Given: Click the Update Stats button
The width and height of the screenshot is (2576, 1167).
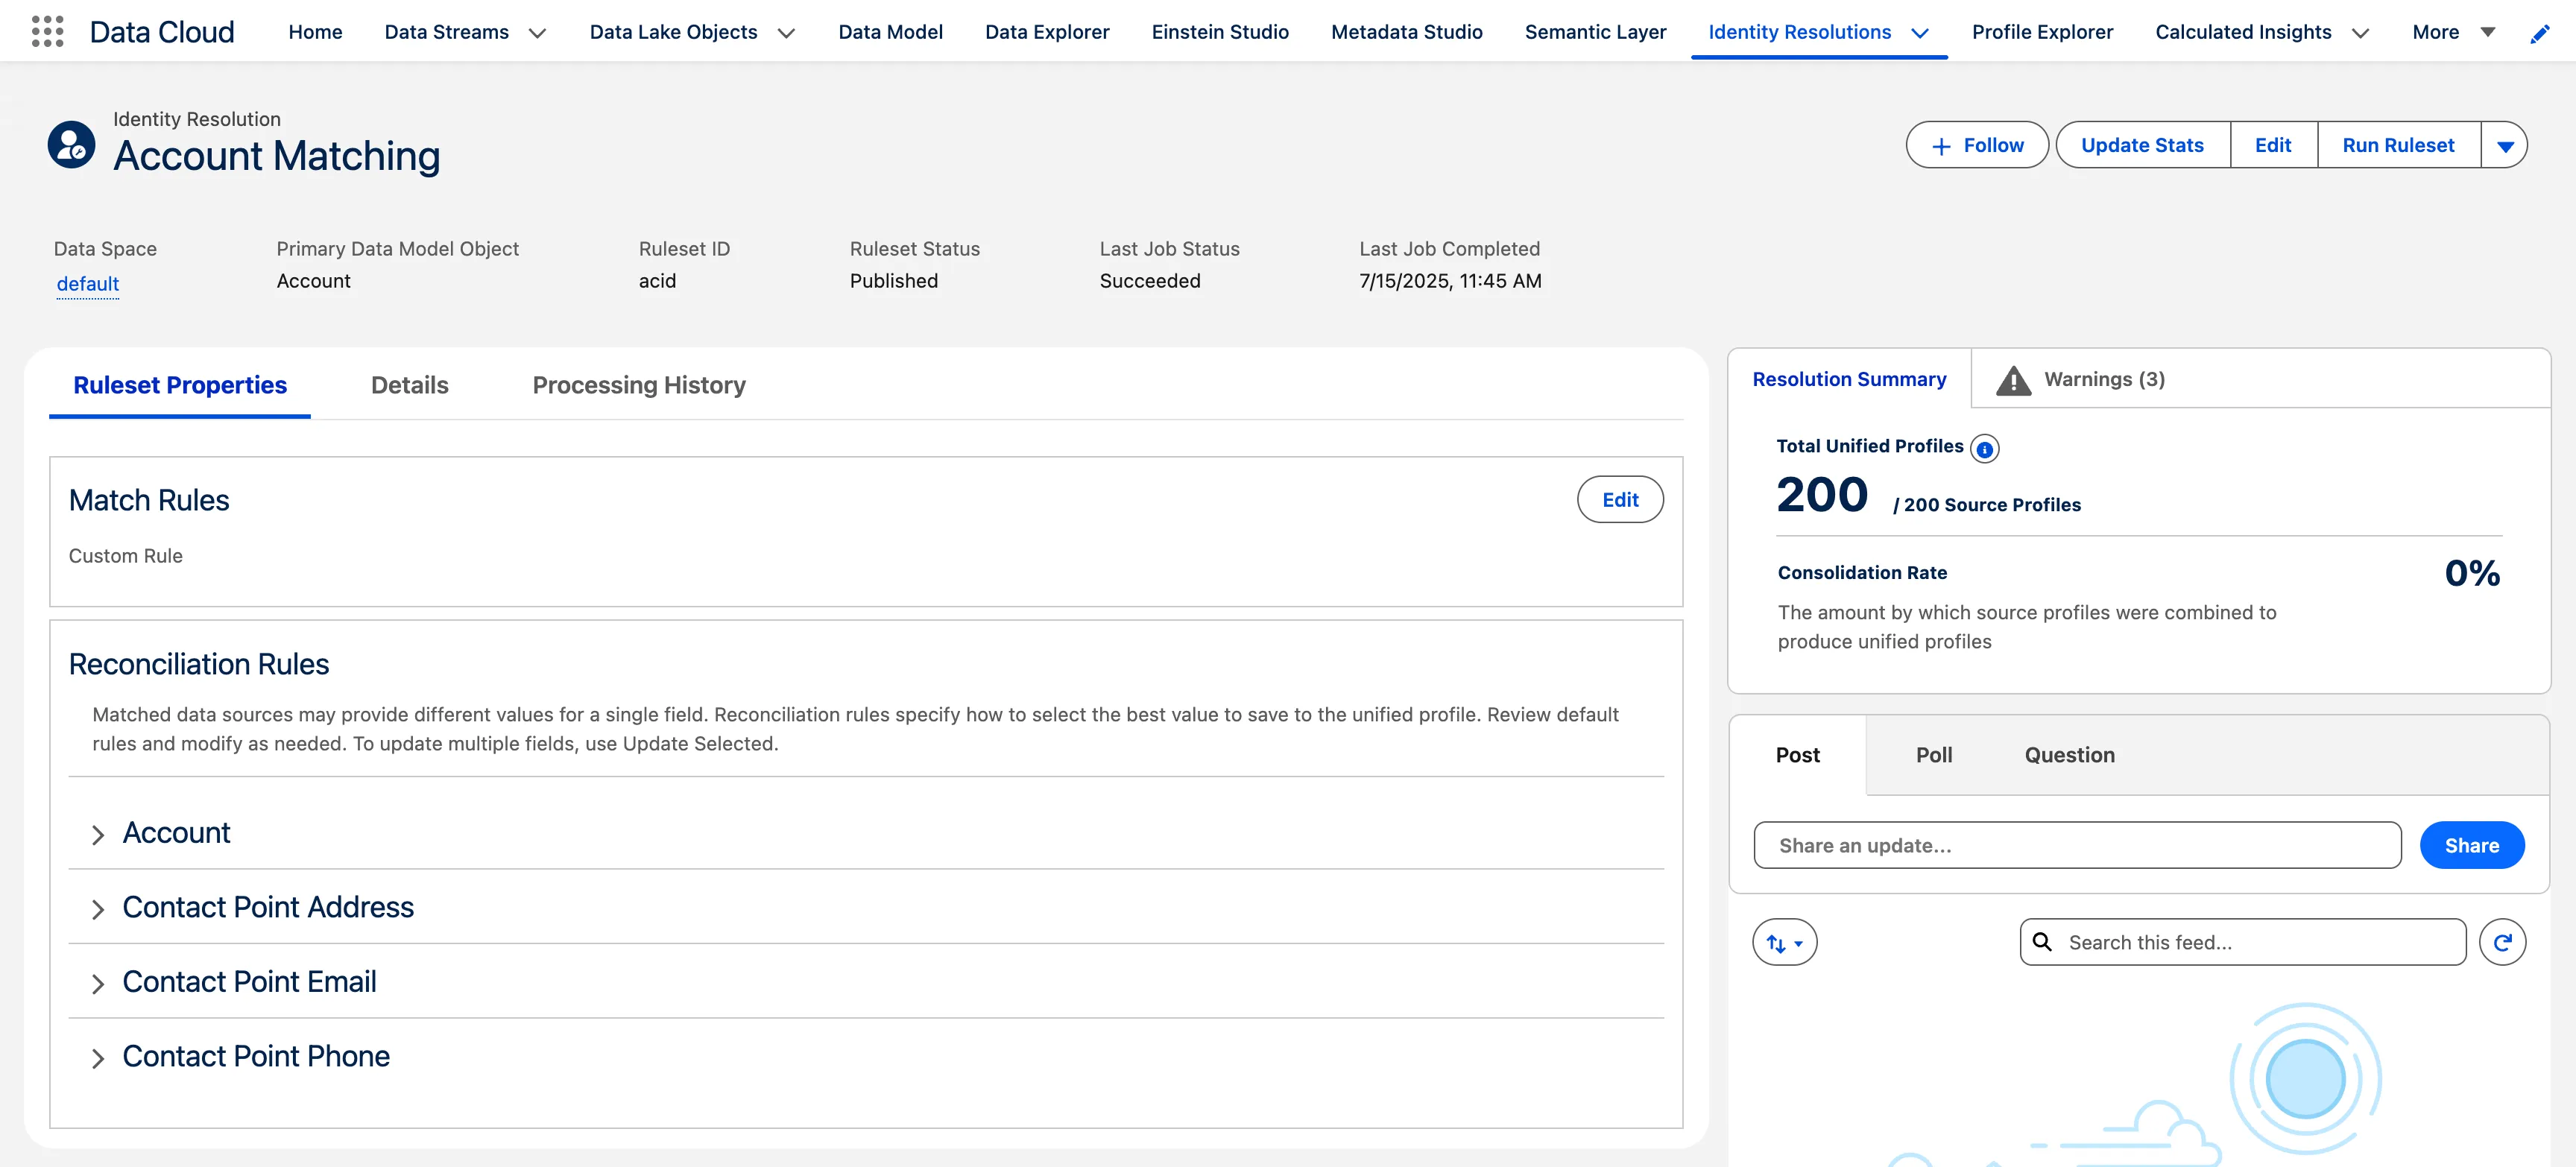Looking at the screenshot, I should click(2142, 146).
